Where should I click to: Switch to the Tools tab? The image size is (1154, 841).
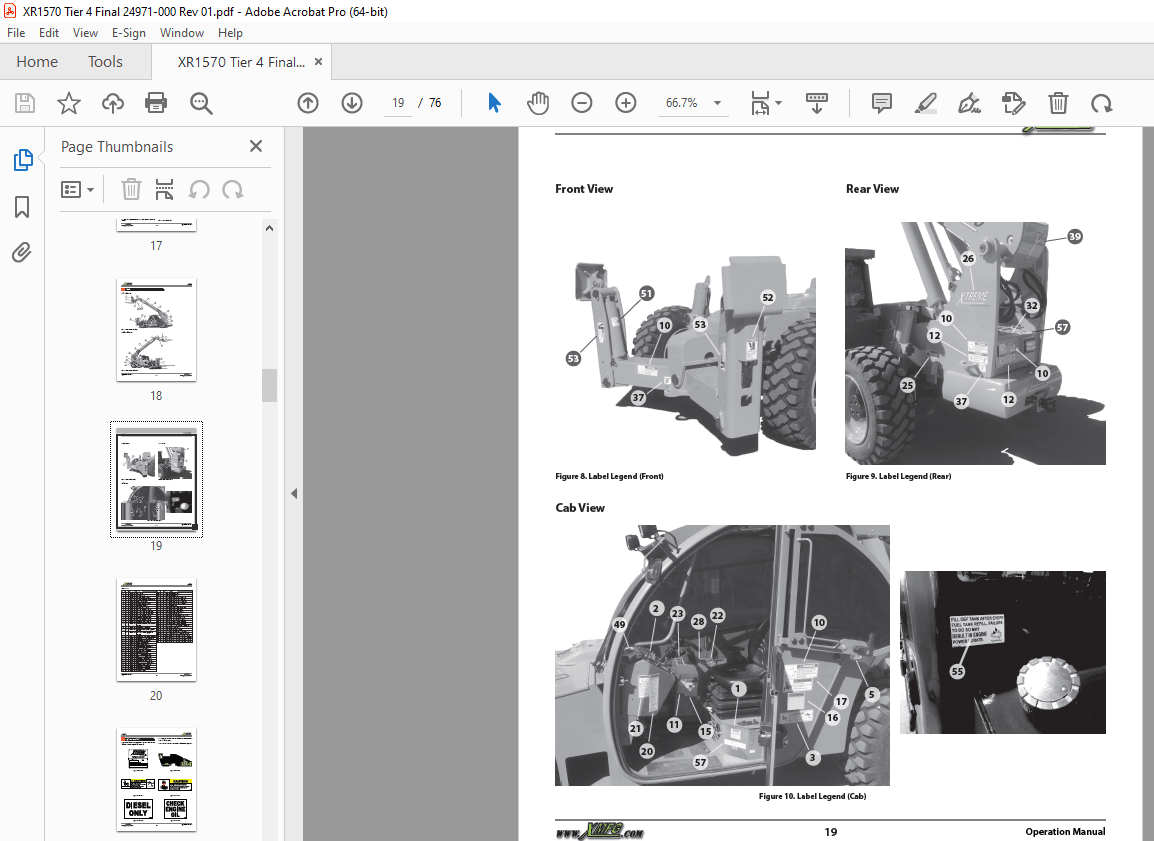(105, 61)
